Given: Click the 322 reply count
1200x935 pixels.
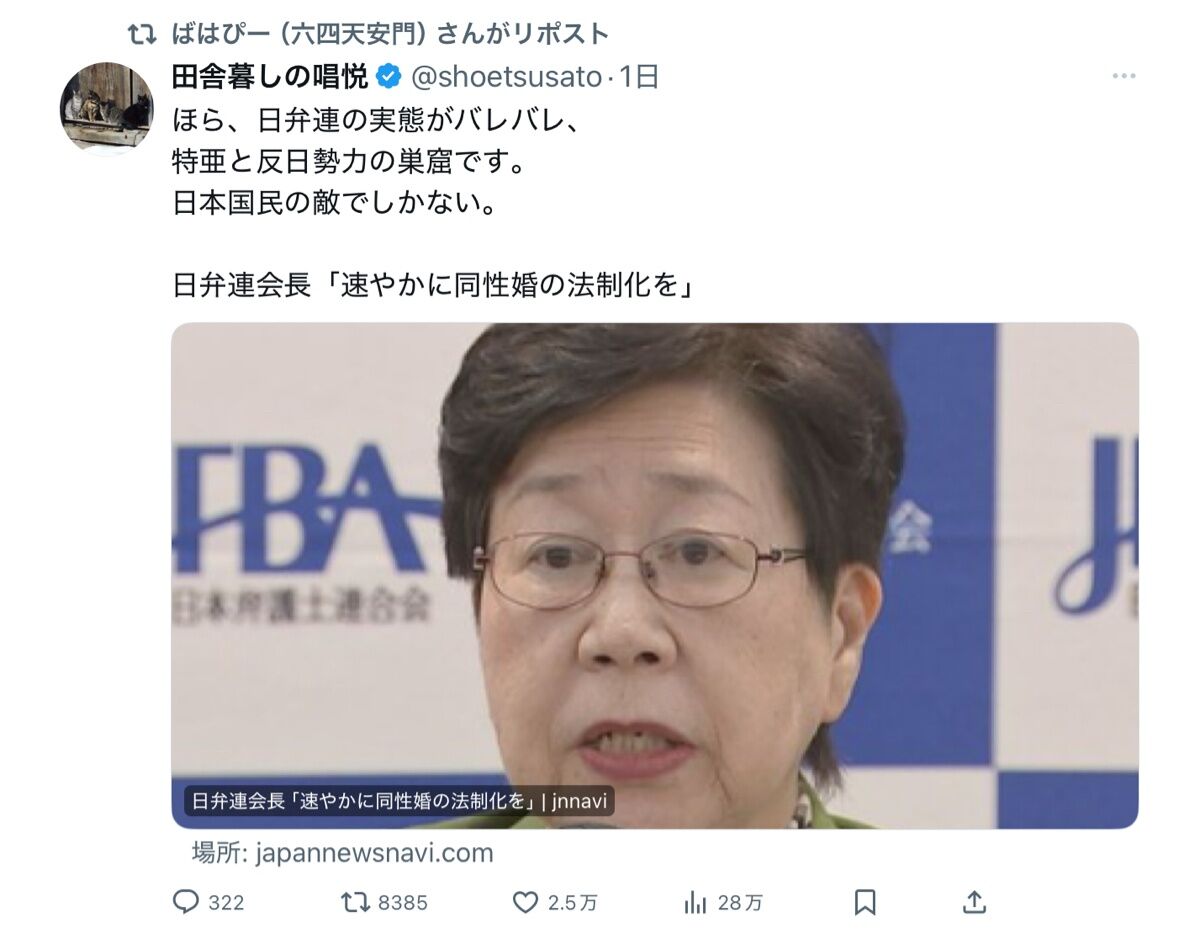Looking at the screenshot, I should pos(226,903).
